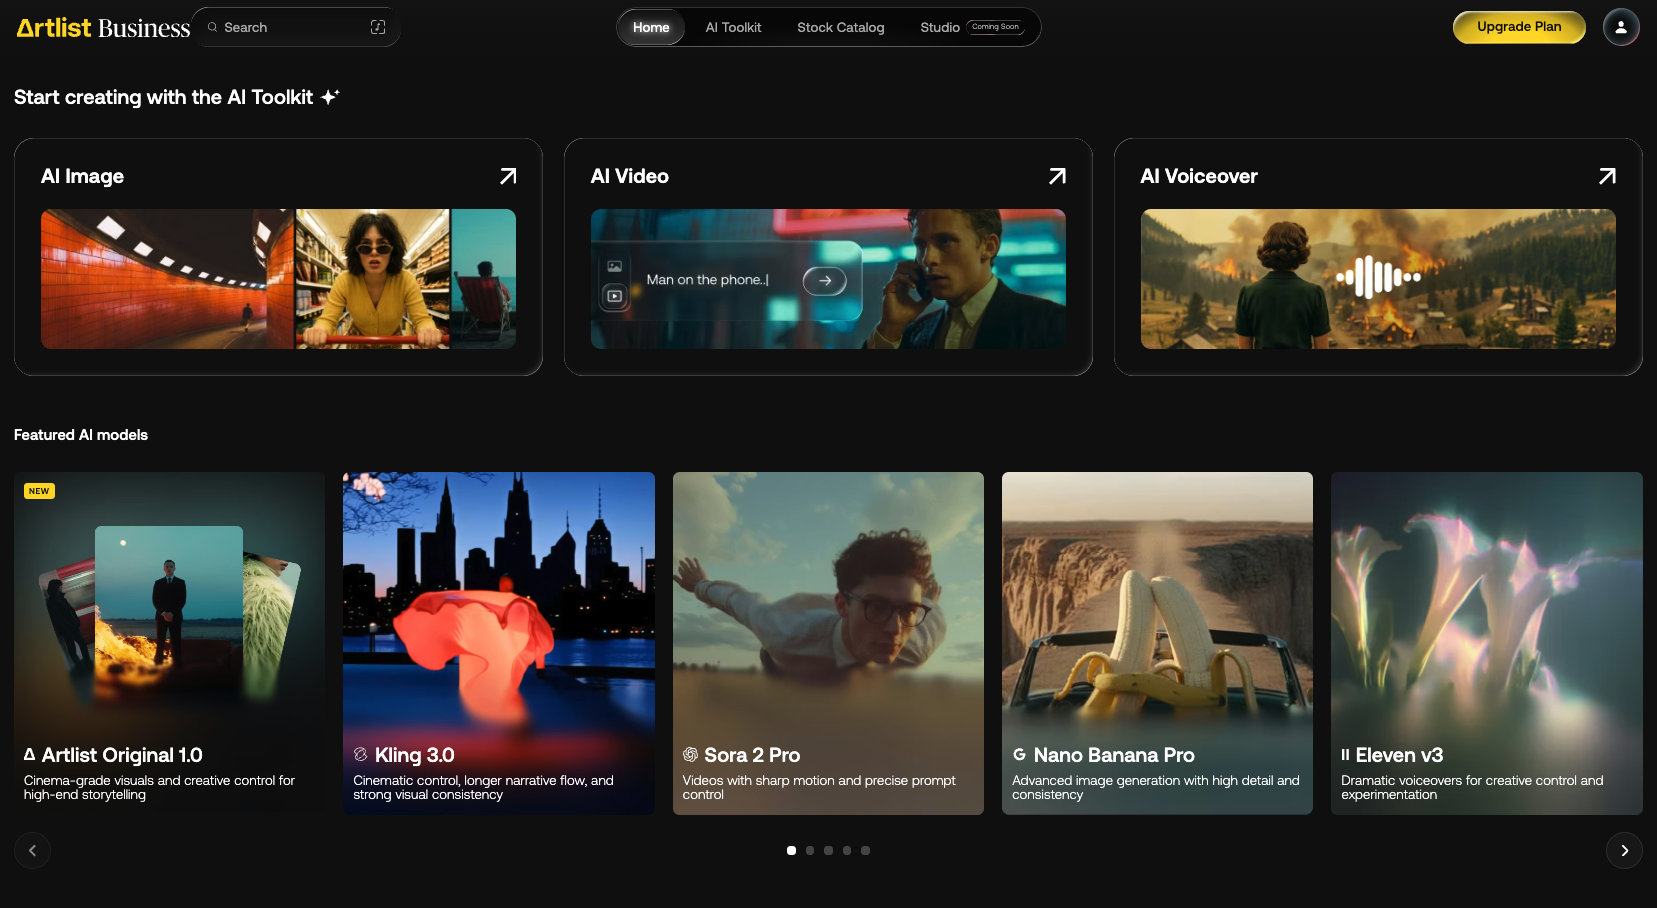1657x908 pixels.
Task: Select the second carousel page dot
Action: point(810,851)
